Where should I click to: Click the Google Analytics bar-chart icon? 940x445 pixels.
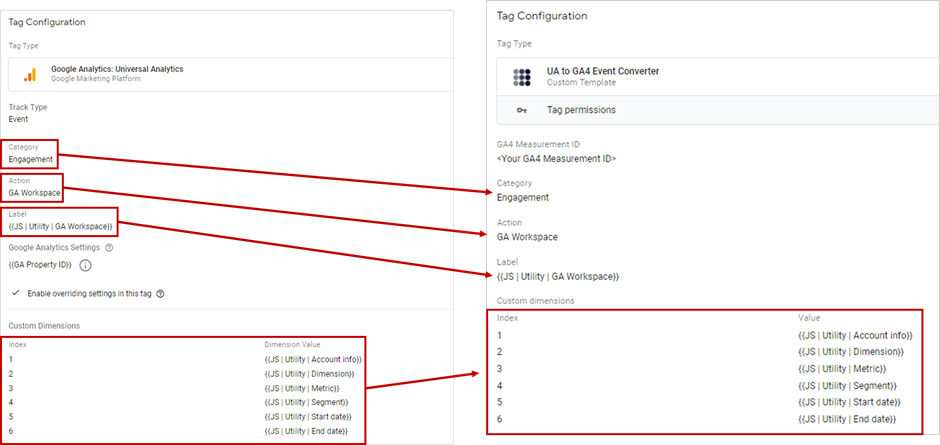click(x=29, y=74)
